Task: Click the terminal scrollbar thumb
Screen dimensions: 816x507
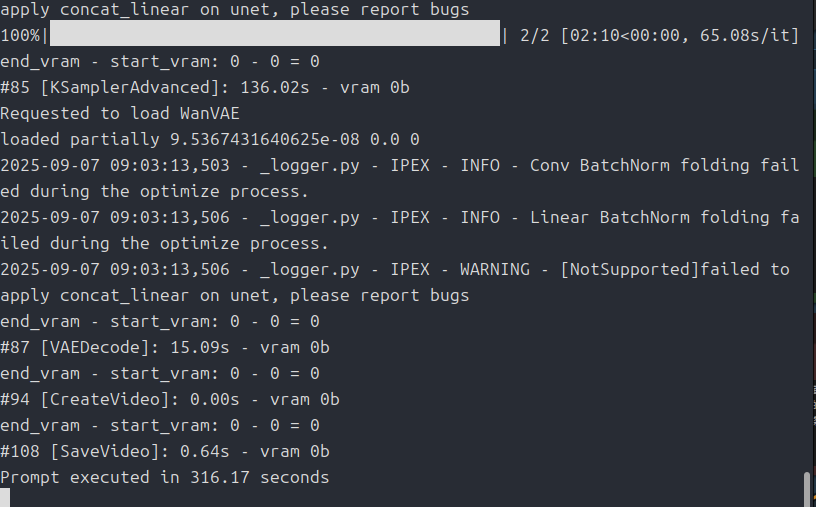Action: [808, 489]
